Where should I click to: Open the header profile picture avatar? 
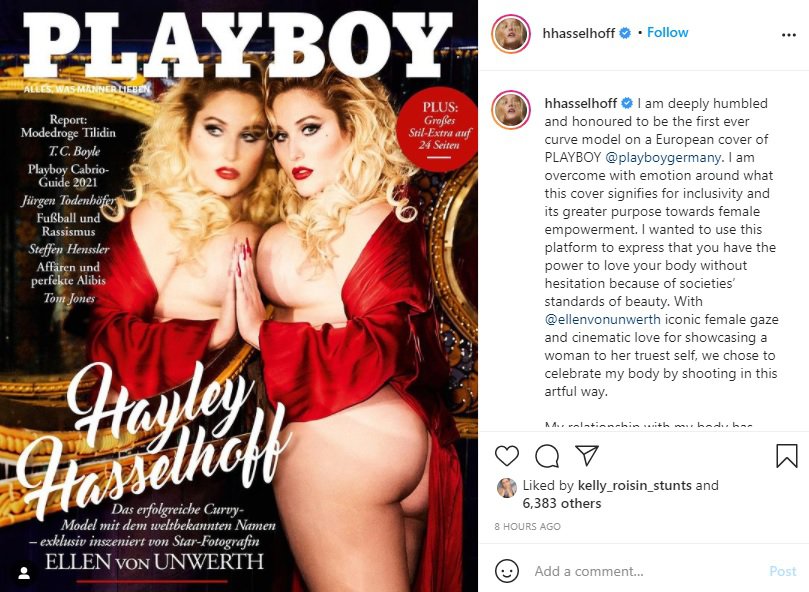[511, 34]
